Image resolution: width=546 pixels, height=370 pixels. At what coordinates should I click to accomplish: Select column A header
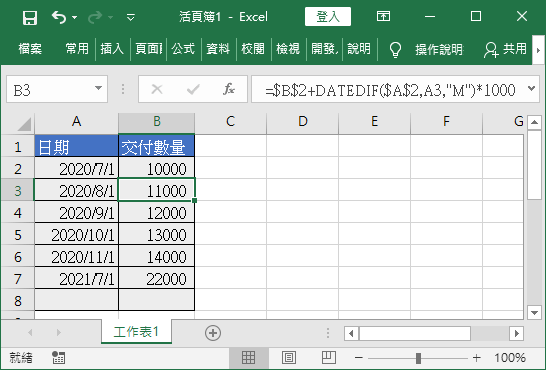pos(77,121)
